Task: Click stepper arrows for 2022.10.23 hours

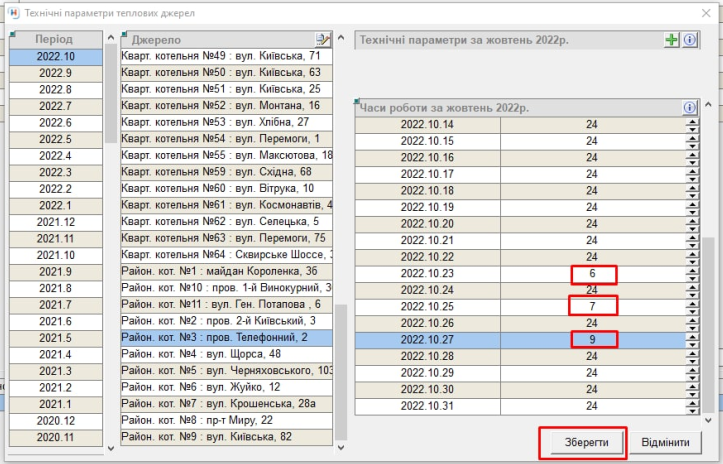Action: pyautogui.click(x=690, y=274)
